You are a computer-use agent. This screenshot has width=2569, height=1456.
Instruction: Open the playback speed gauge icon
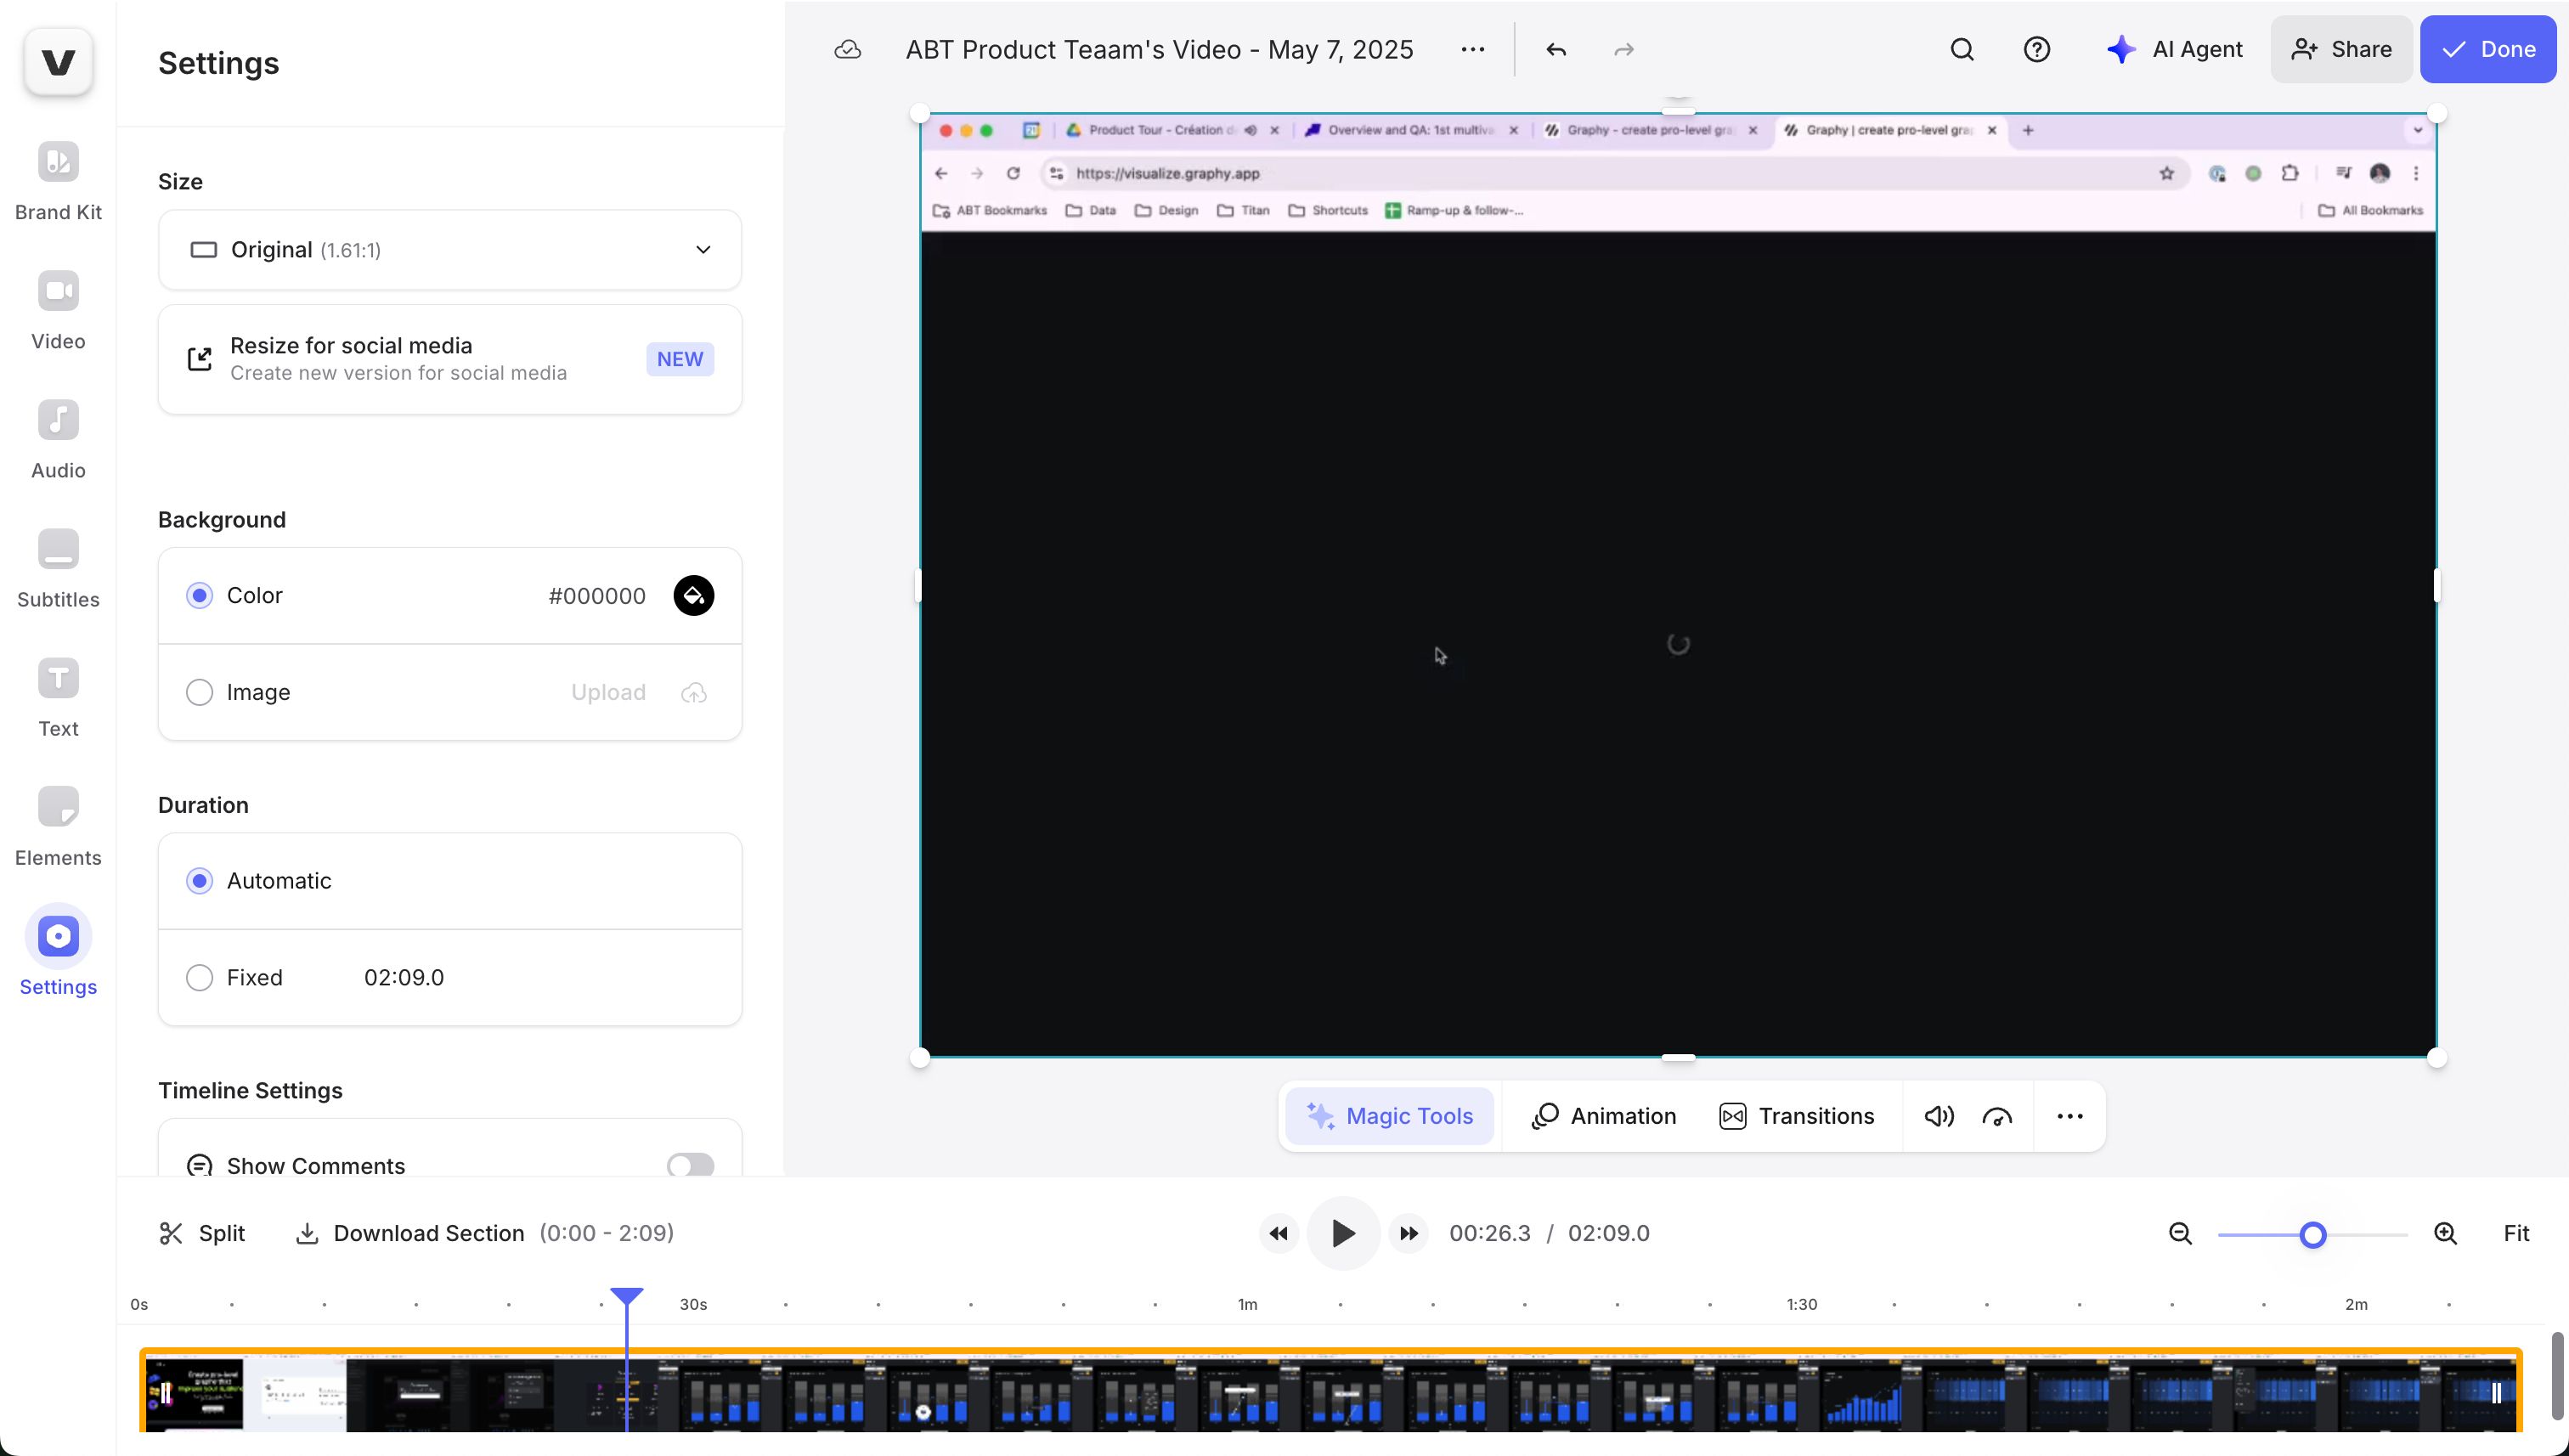pyautogui.click(x=1997, y=1116)
